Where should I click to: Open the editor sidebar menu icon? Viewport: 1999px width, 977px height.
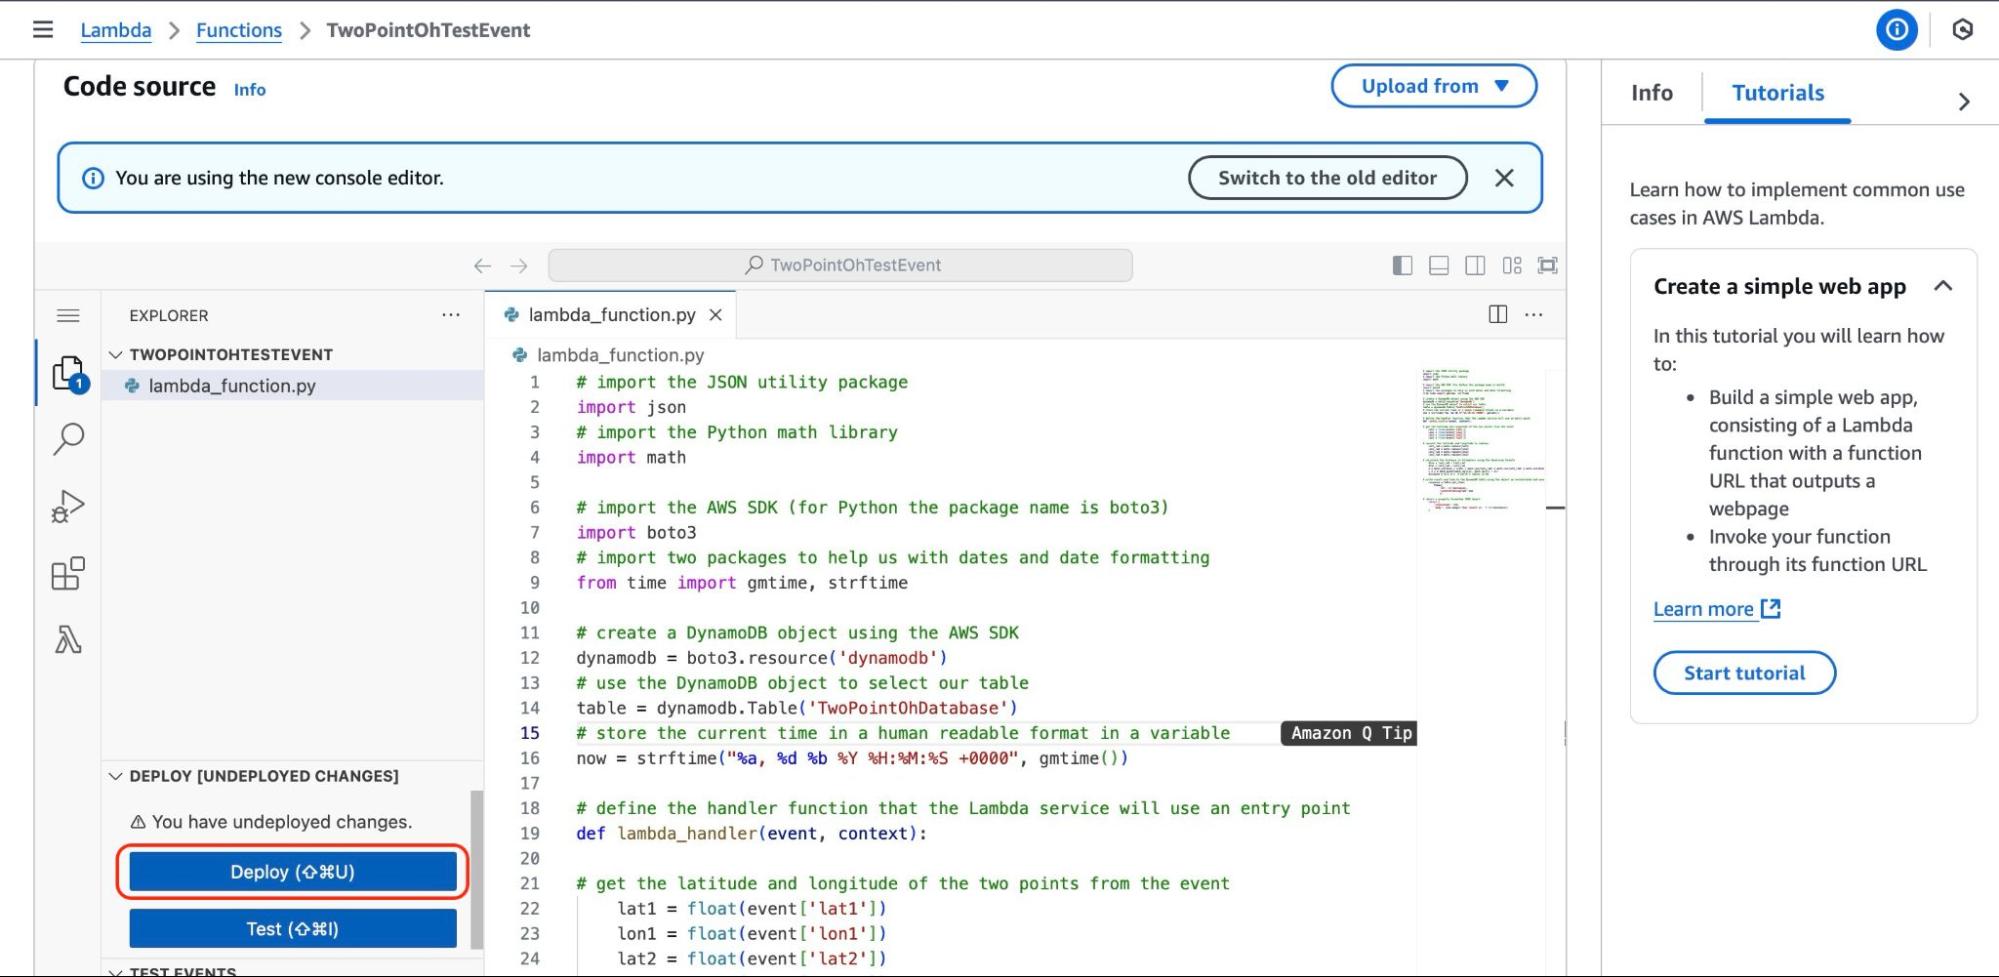(68, 316)
